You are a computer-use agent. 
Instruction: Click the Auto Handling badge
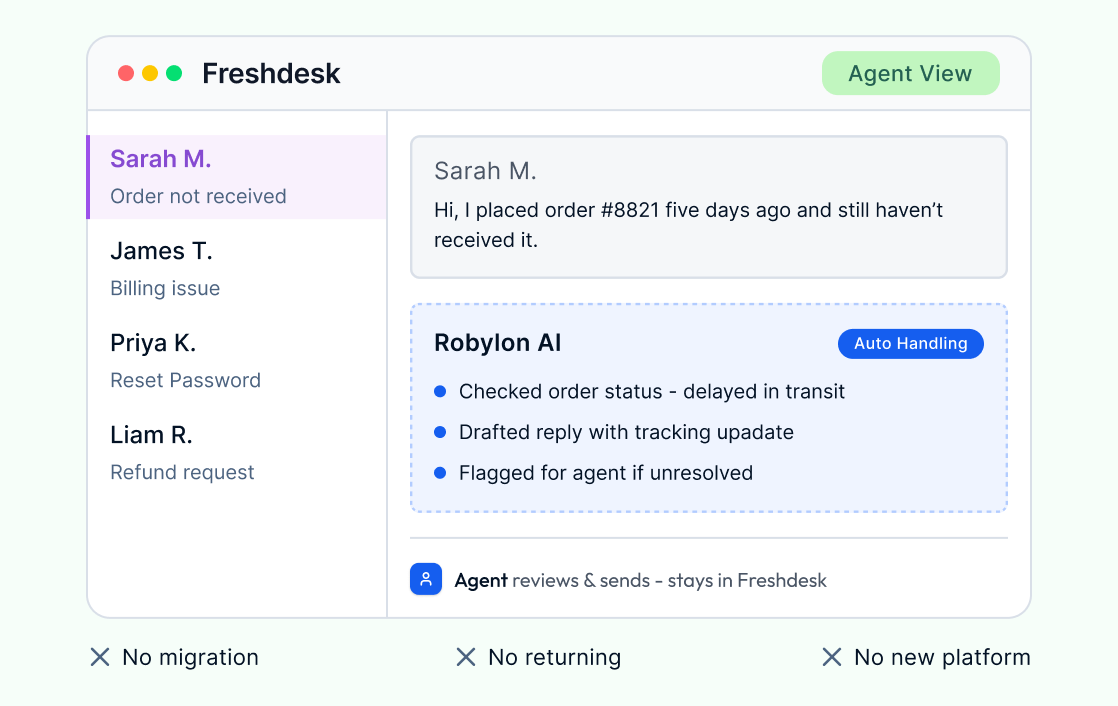pyautogui.click(x=911, y=344)
